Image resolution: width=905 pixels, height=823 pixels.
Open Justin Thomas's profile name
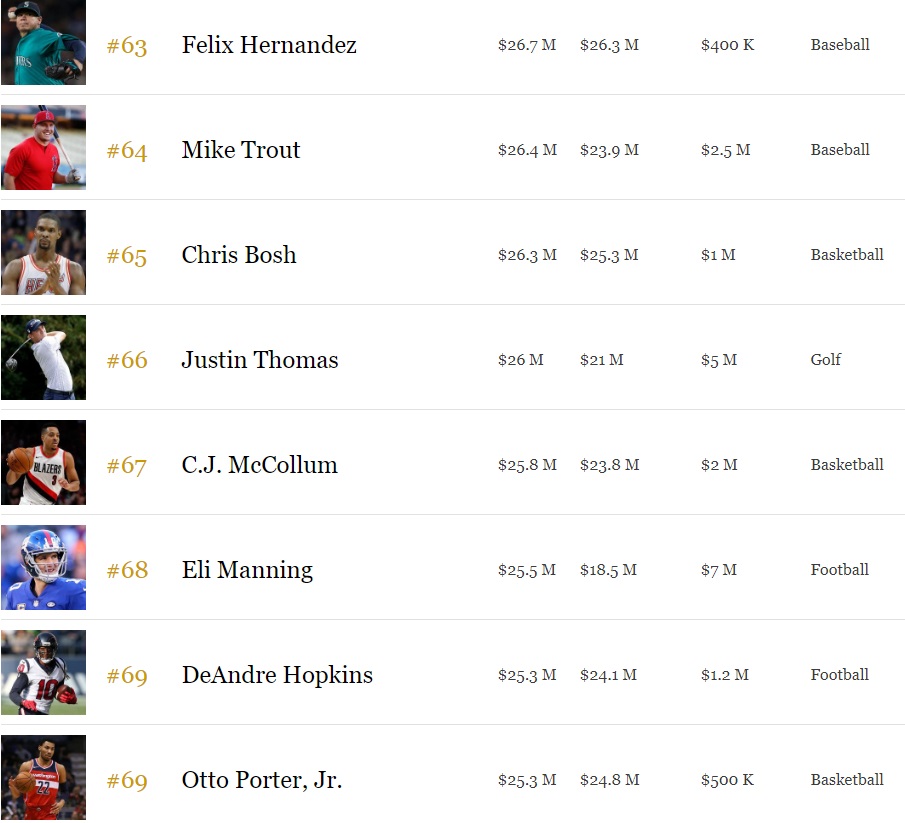click(260, 360)
